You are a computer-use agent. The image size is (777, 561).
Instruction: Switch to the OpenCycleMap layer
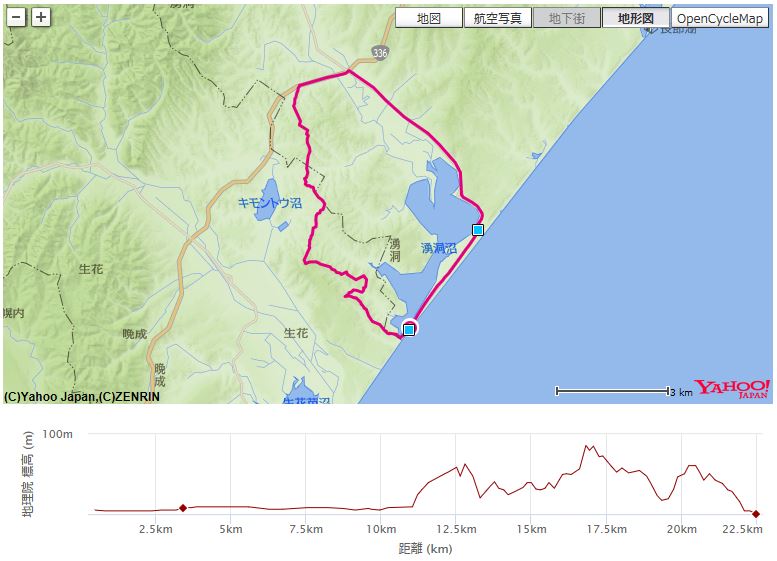(x=720, y=18)
